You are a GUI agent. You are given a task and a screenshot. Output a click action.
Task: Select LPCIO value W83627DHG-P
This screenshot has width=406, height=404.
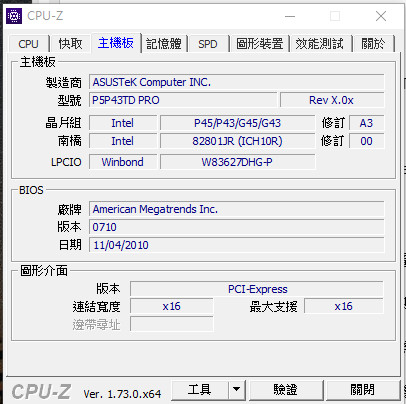[238, 162]
